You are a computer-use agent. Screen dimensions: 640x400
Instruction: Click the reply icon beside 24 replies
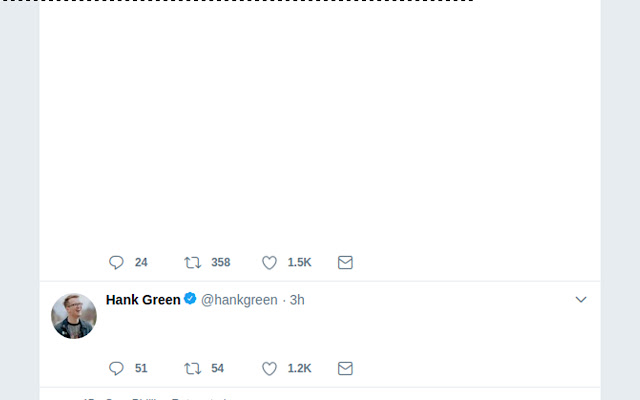(116, 262)
